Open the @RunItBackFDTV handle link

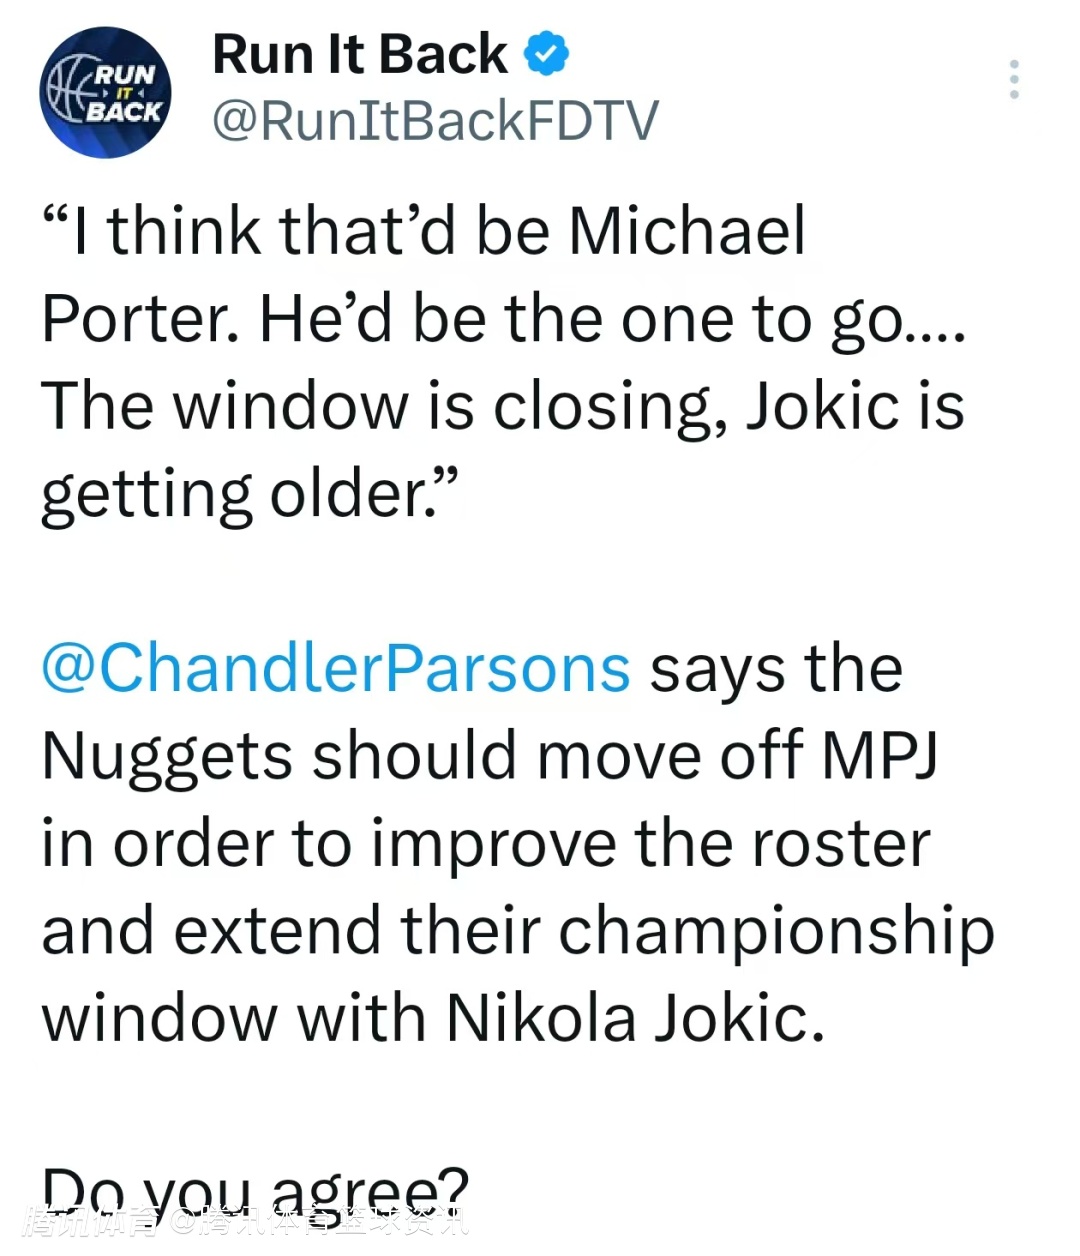[x=435, y=121]
